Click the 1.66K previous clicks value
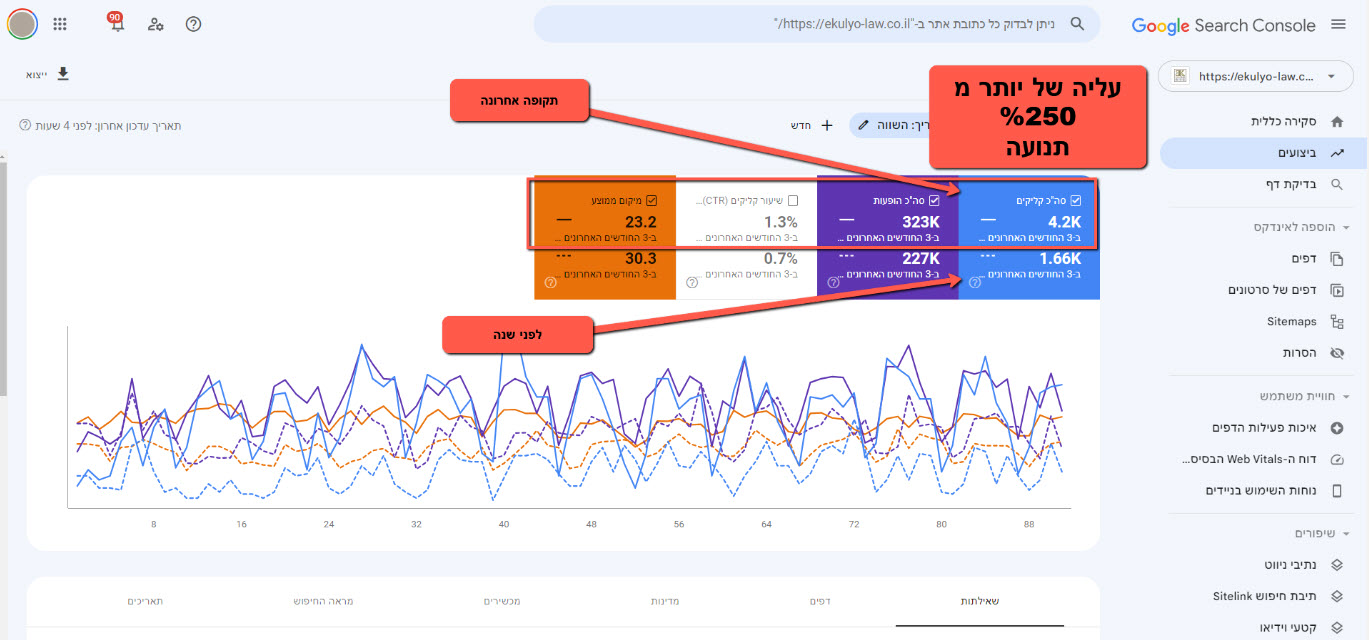This screenshot has width=1369, height=640. (1062, 260)
